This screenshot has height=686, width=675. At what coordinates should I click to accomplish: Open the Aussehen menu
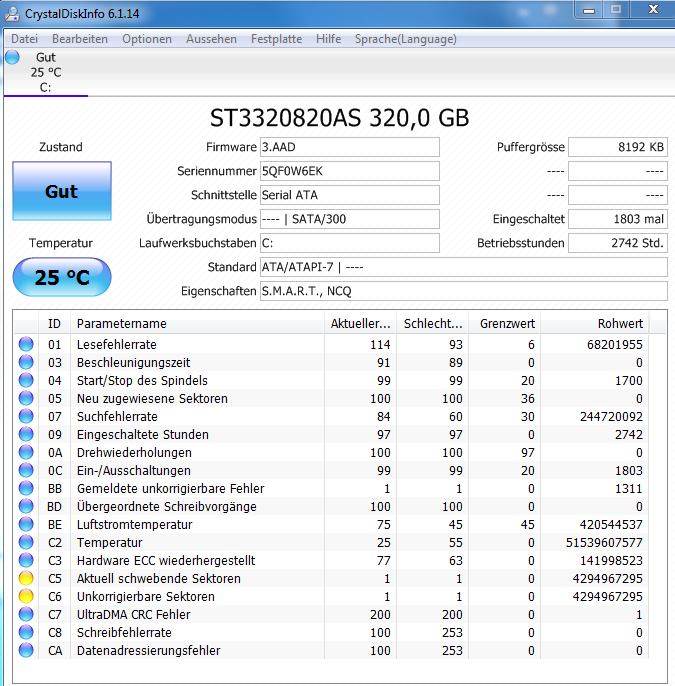211,39
